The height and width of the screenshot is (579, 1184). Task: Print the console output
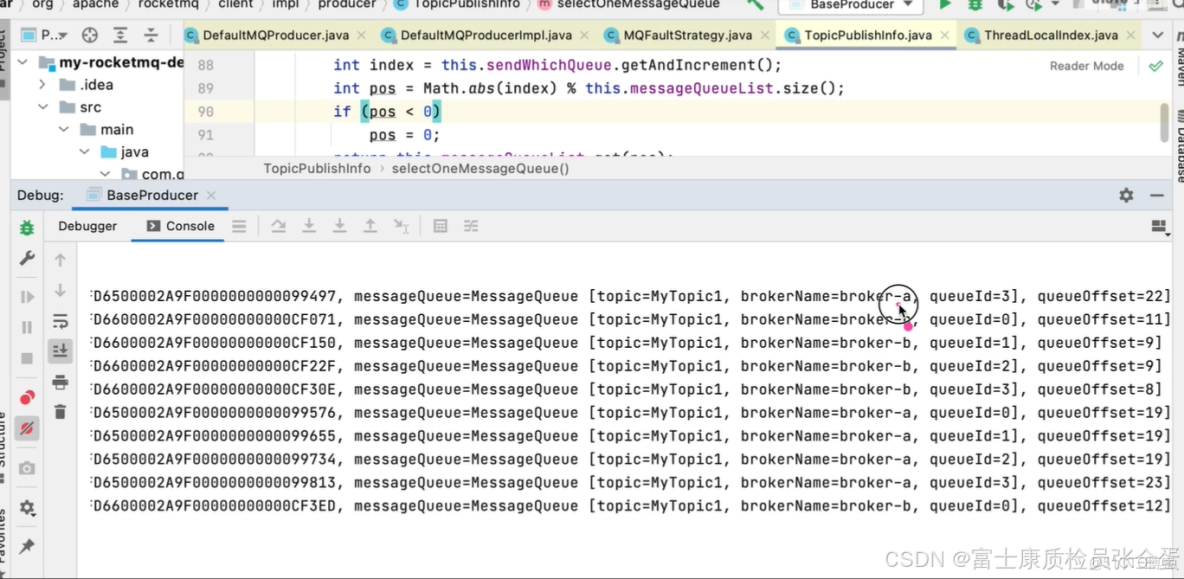click(60, 382)
